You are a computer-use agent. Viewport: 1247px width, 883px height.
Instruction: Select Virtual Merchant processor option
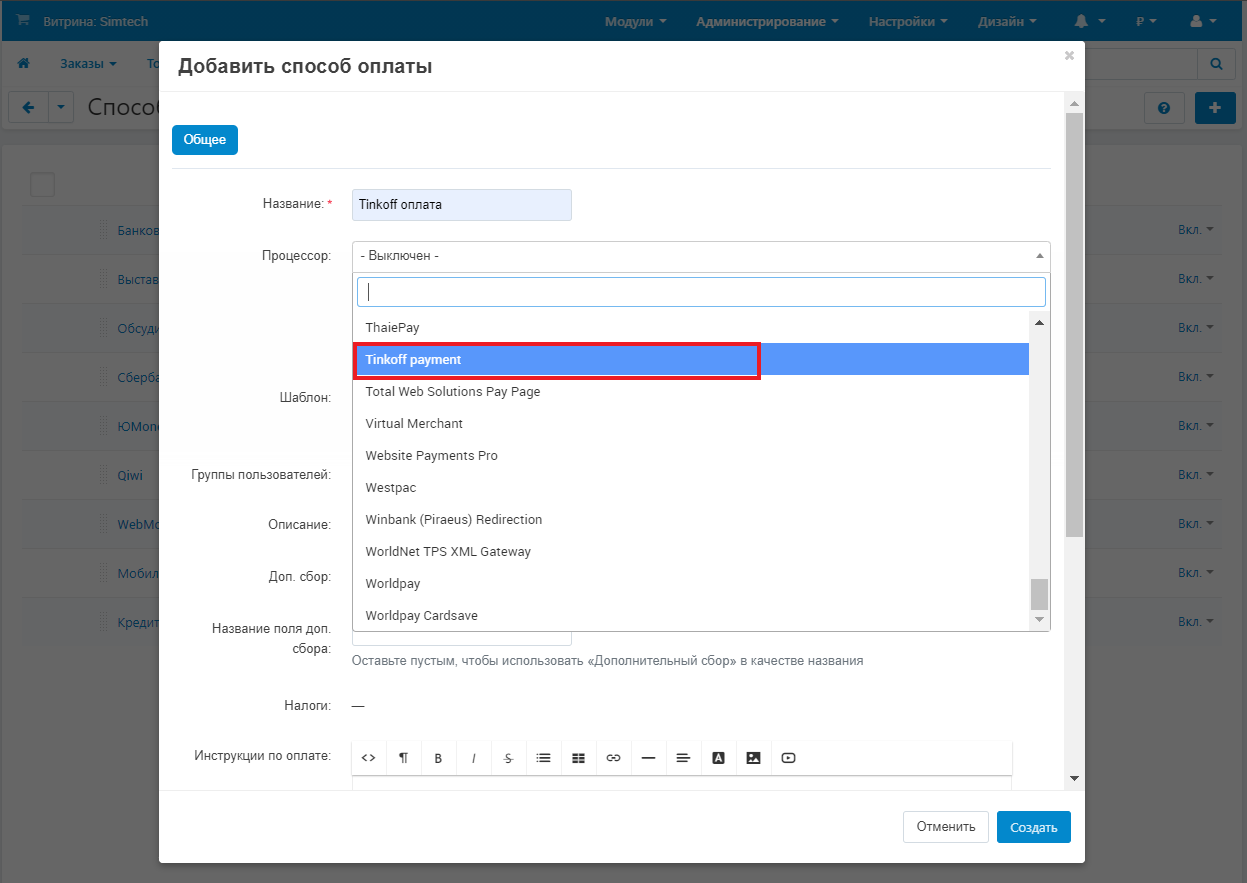pyautogui.click(x=691, y=424)
